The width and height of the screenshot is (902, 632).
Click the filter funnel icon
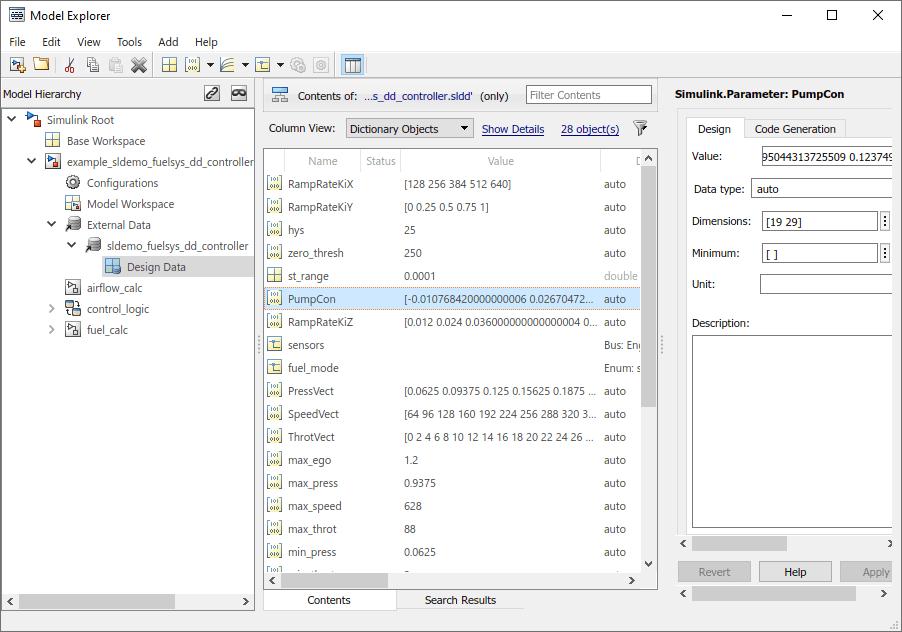[x=641, y=129]
